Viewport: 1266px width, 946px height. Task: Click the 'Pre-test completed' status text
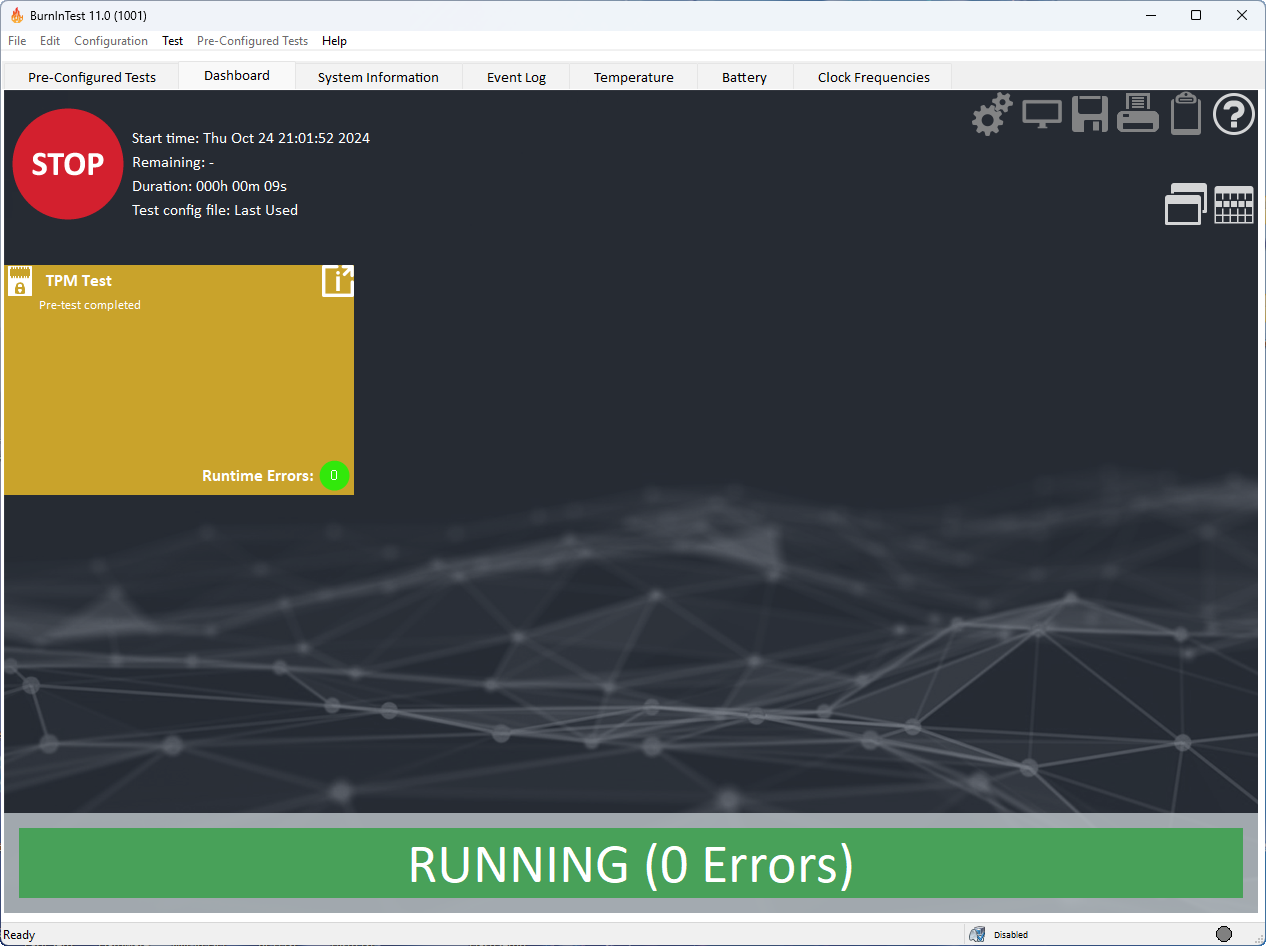tap(90, 305)
